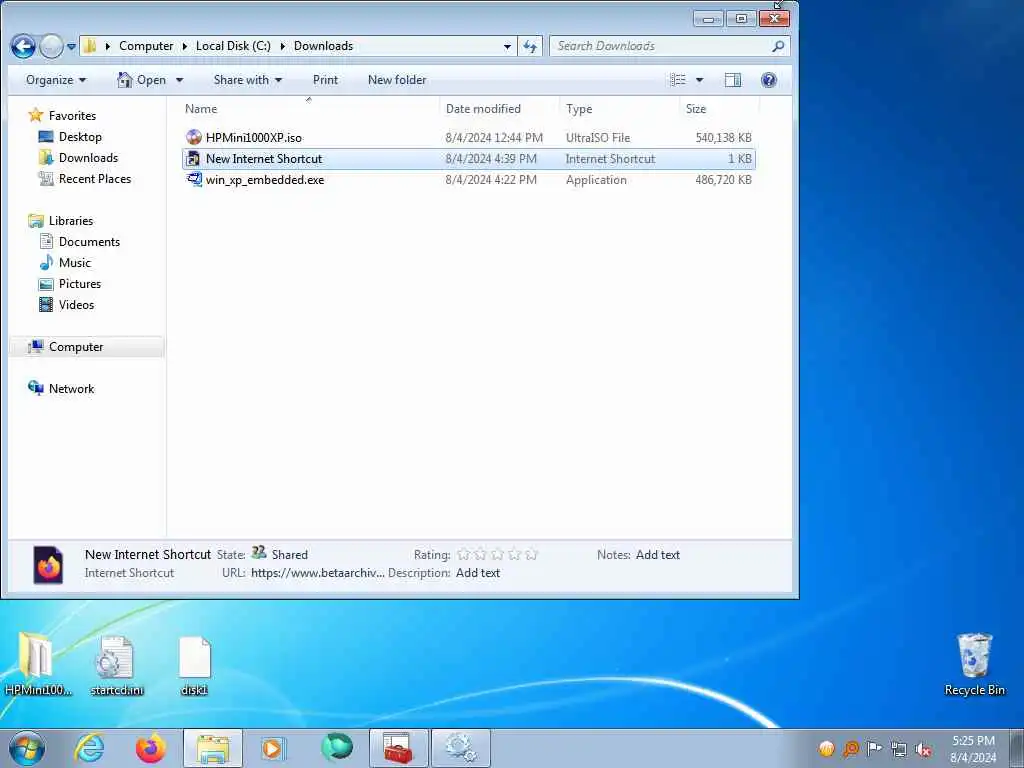The image size is (1024, 768).
Task: Open the address bar history dropdown
Action: pos(507,46)
